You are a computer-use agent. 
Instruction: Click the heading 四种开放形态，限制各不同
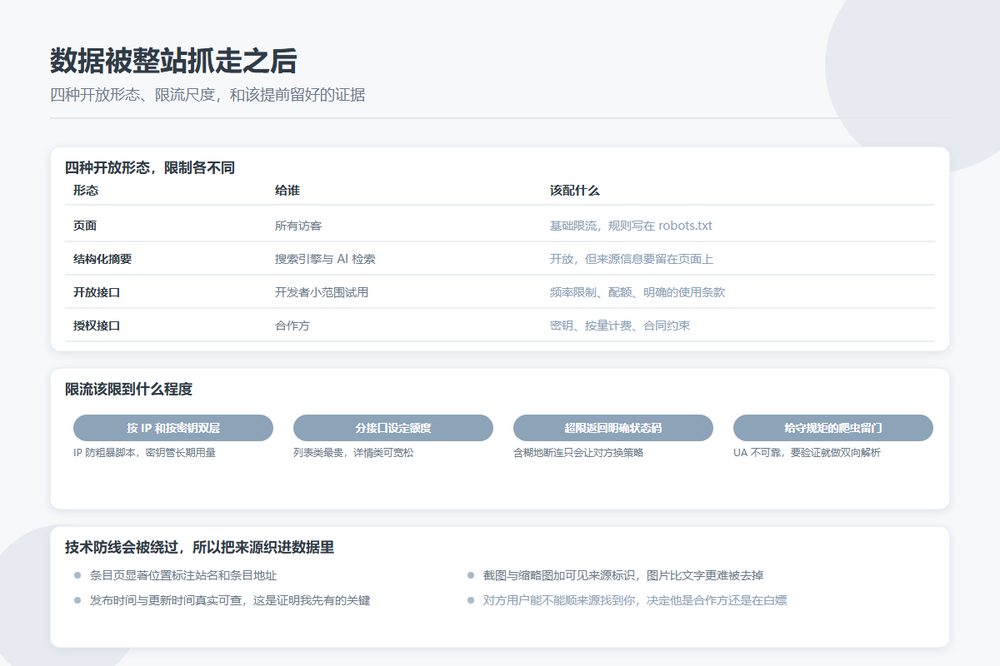tap(150, 168)
